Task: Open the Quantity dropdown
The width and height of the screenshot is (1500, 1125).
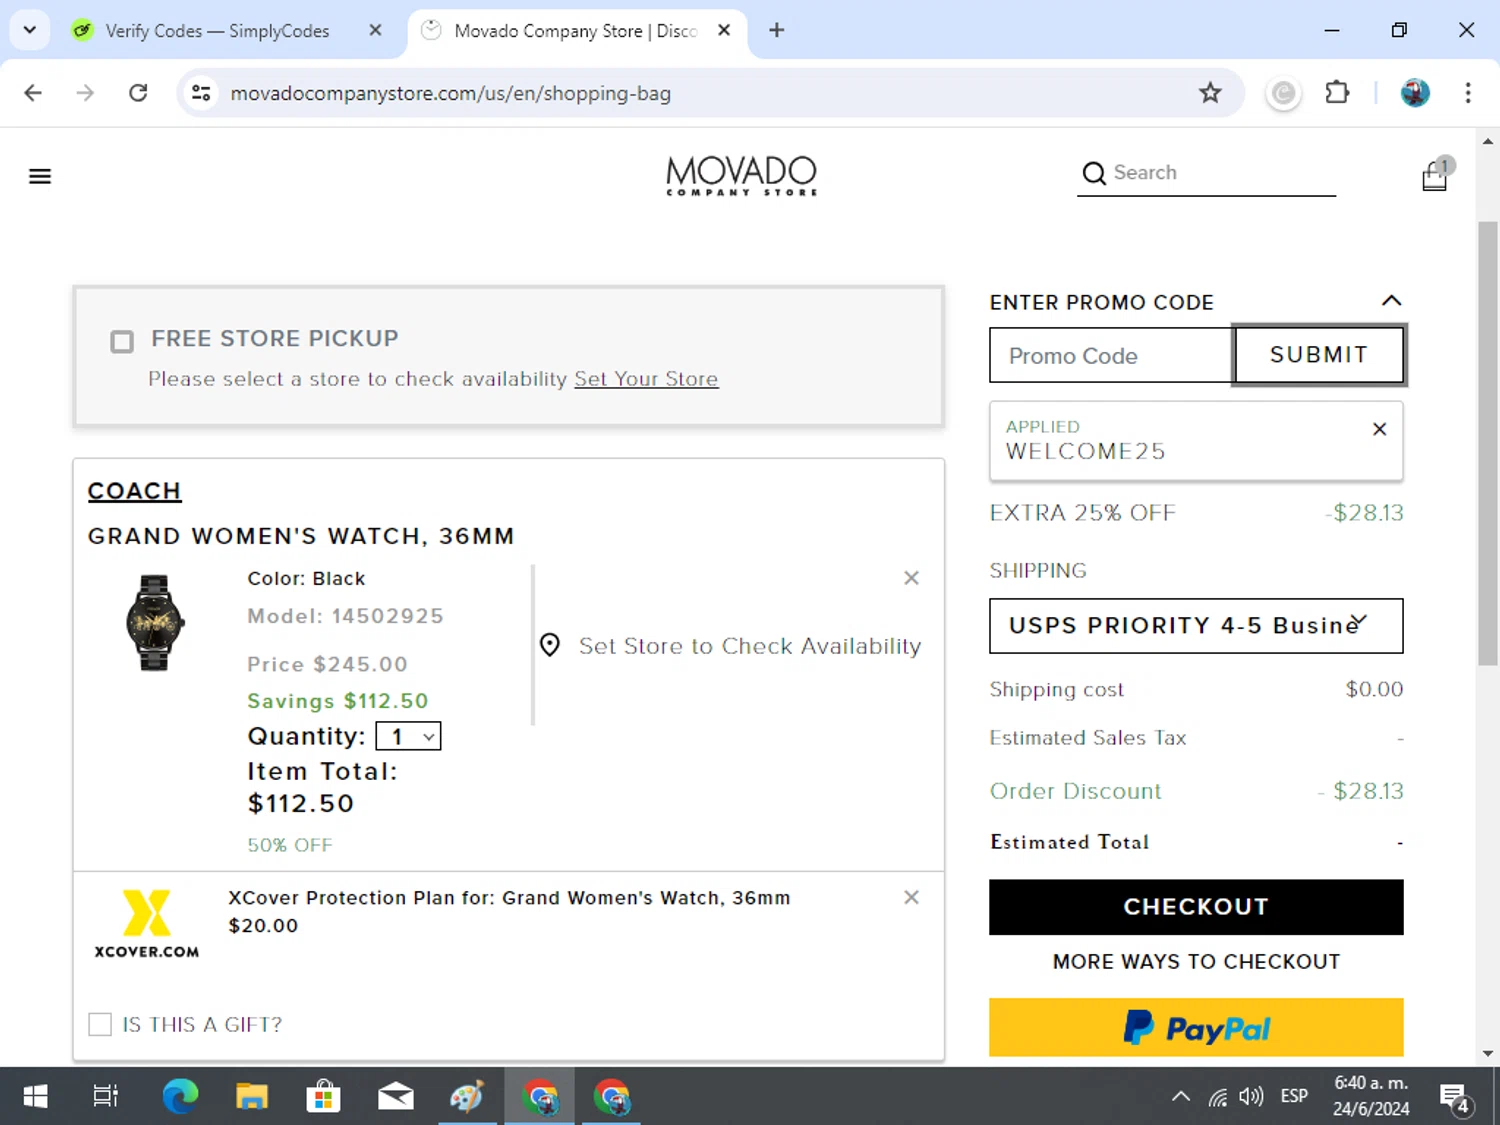Action: coord(408,737)
